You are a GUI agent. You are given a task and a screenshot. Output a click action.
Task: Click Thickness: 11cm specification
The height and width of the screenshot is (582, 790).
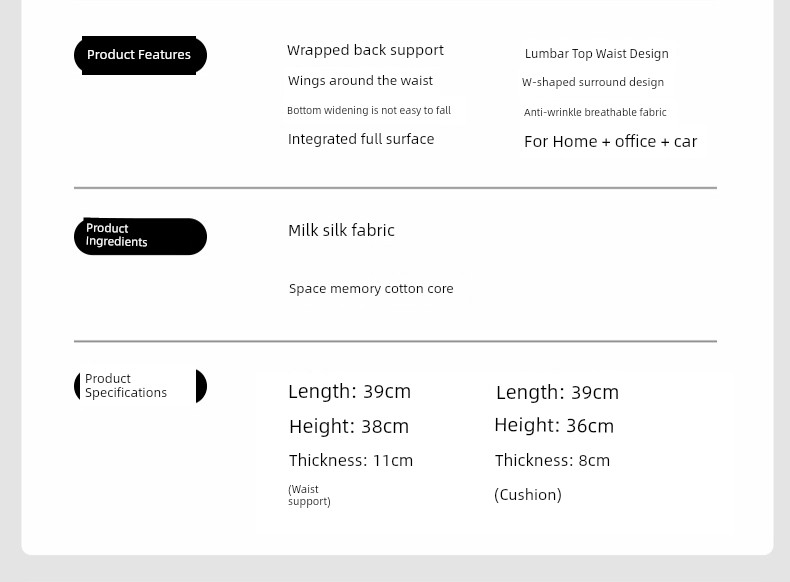pos(351,460)
